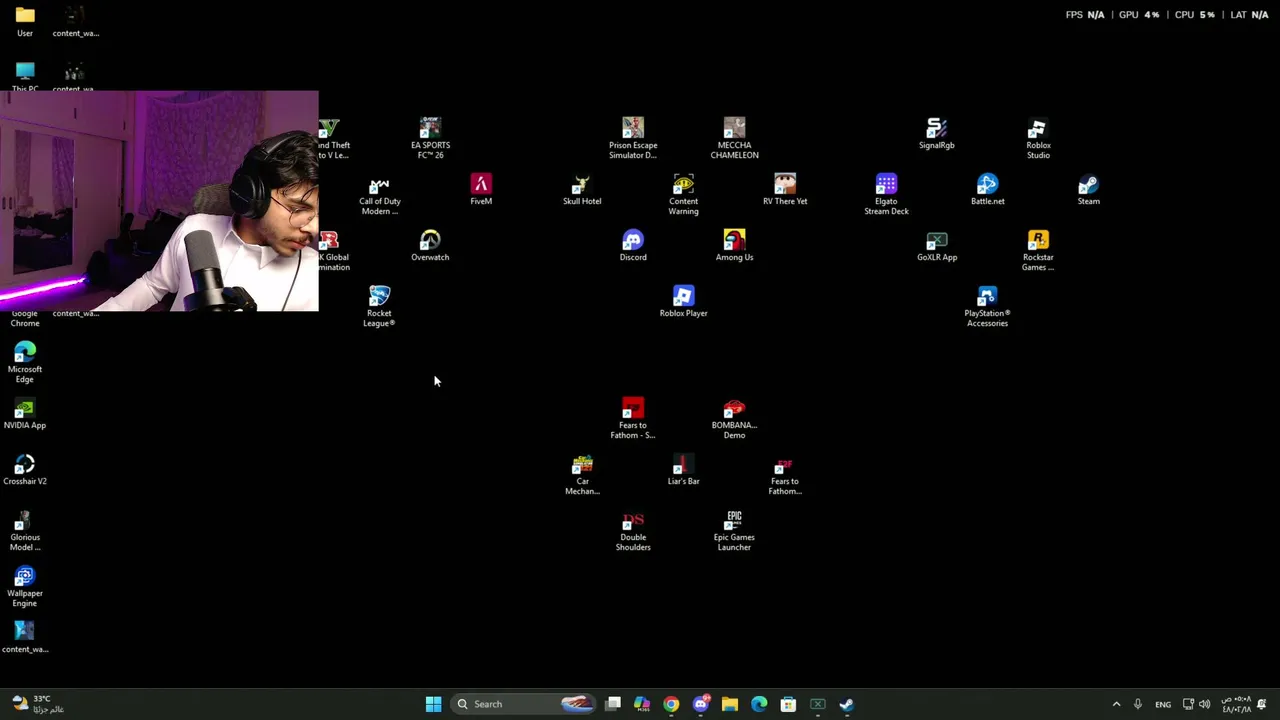
Task: Click the Glorious Model desktop icon
Action: click(x=25, y=530)
